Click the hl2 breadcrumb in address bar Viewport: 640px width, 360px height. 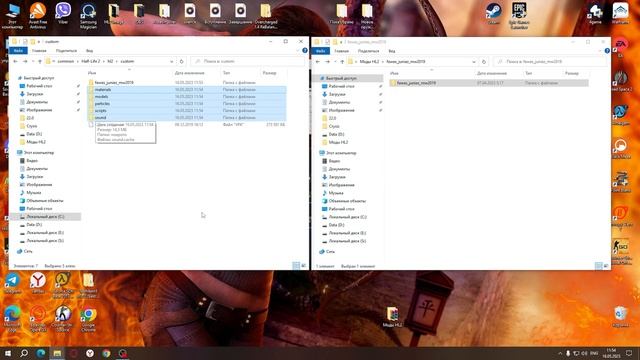(110, 61)
